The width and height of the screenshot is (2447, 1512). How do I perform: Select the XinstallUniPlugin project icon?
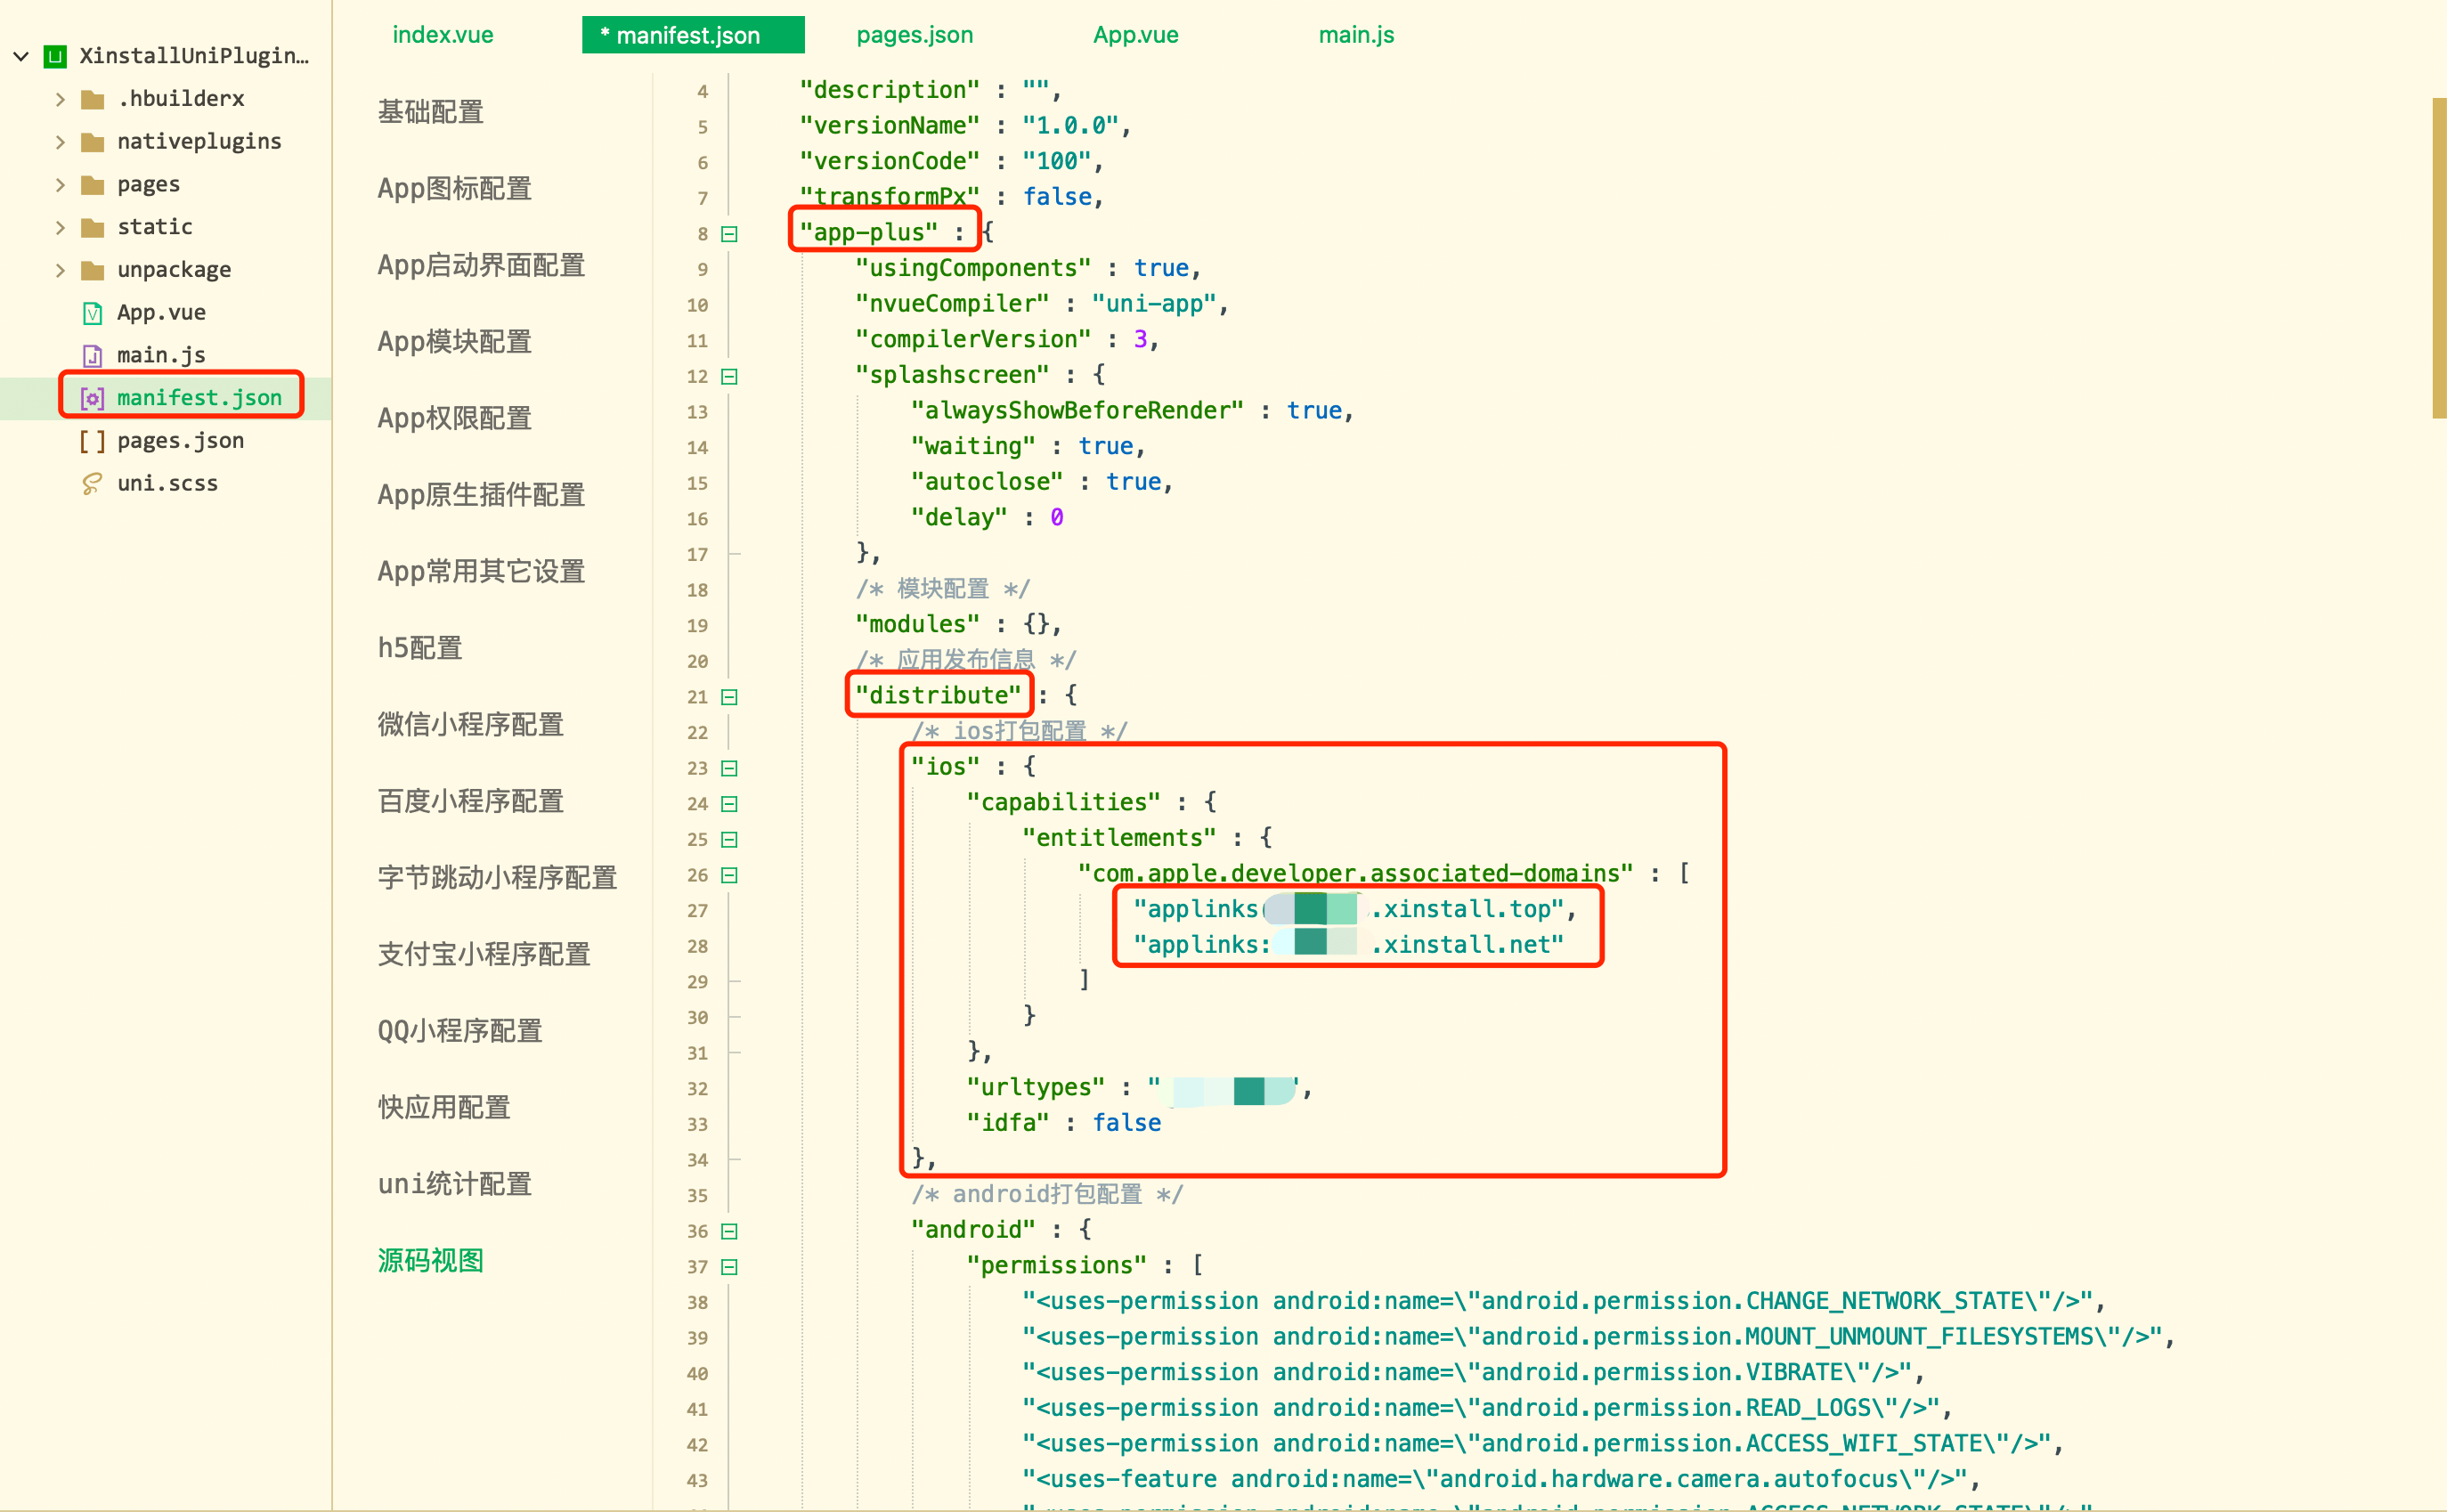[55, 56]
